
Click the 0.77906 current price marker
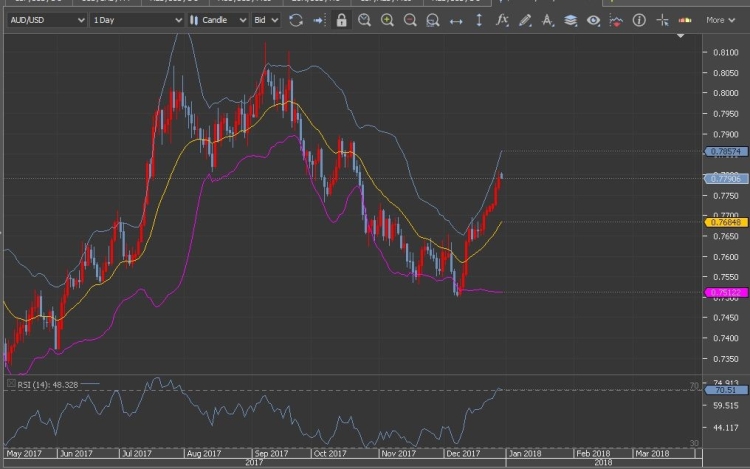tap(724, 179)
